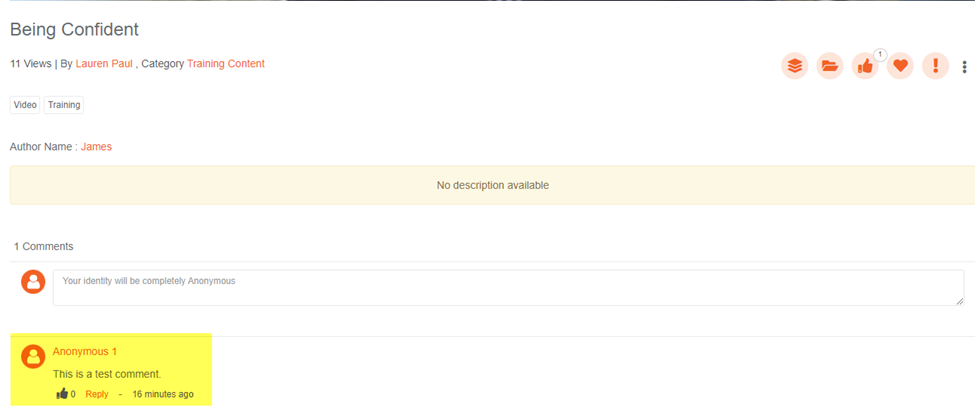Open the three-dot more options menu
The height and width of the screenshot is (420, 975).
coord(964,67)
